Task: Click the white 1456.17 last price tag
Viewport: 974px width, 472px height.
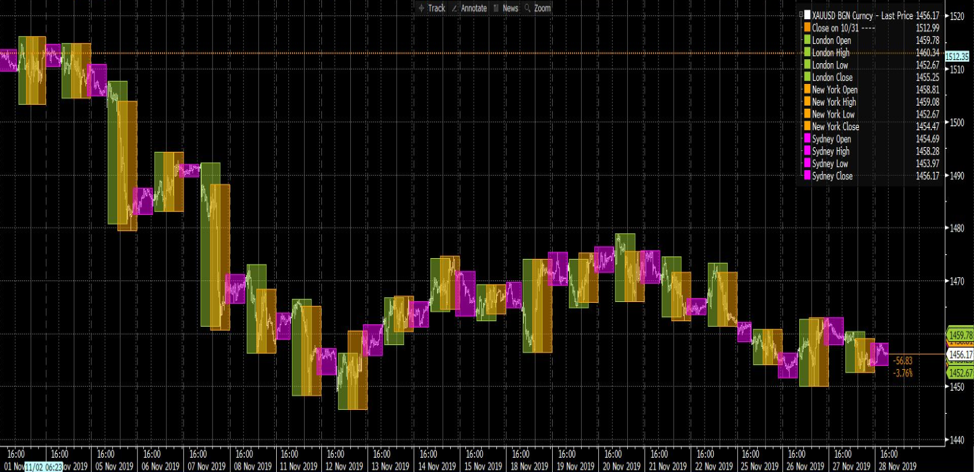Action: (x=960, y=354)
